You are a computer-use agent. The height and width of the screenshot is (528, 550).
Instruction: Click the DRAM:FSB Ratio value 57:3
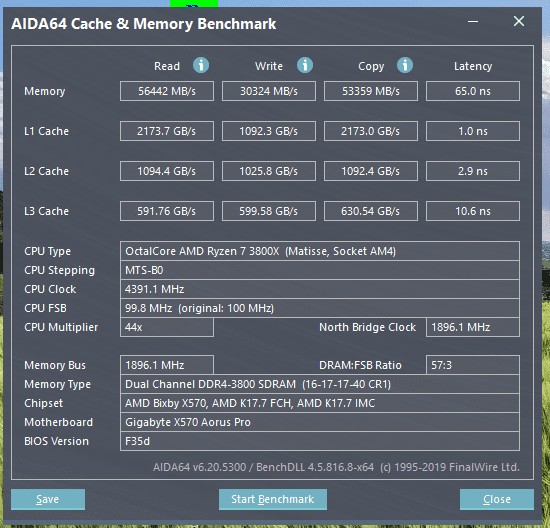(x=473, y=365)
